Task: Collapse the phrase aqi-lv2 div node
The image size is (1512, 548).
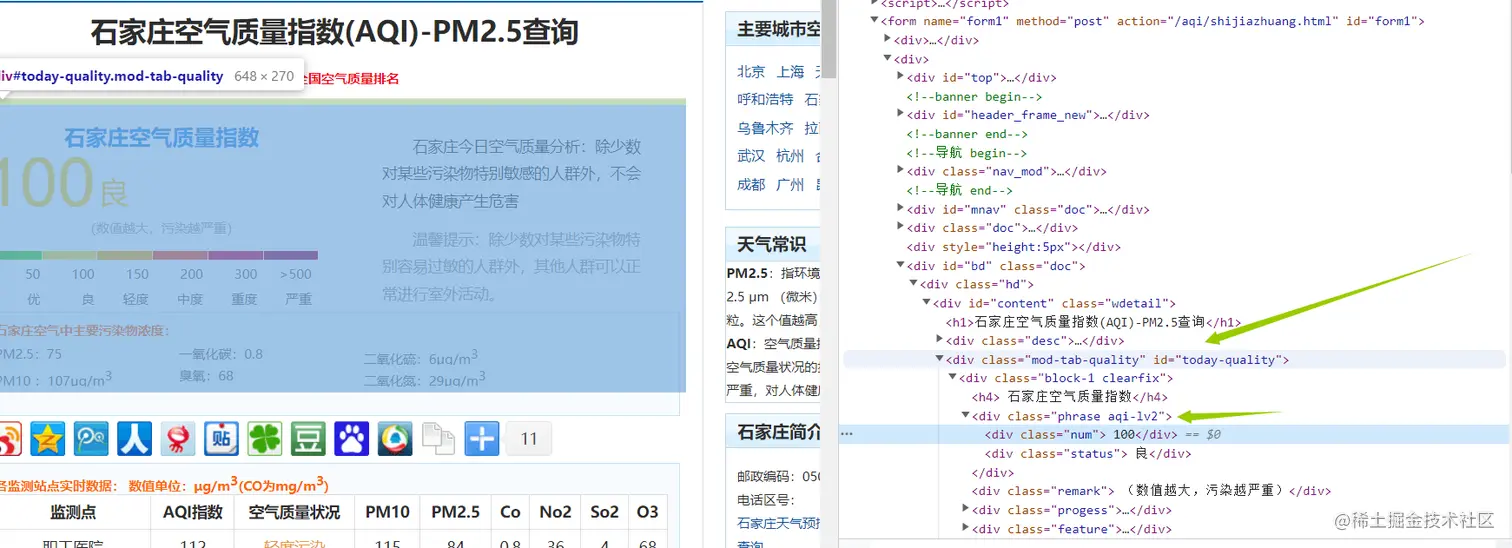Action: tap(965, 416)
